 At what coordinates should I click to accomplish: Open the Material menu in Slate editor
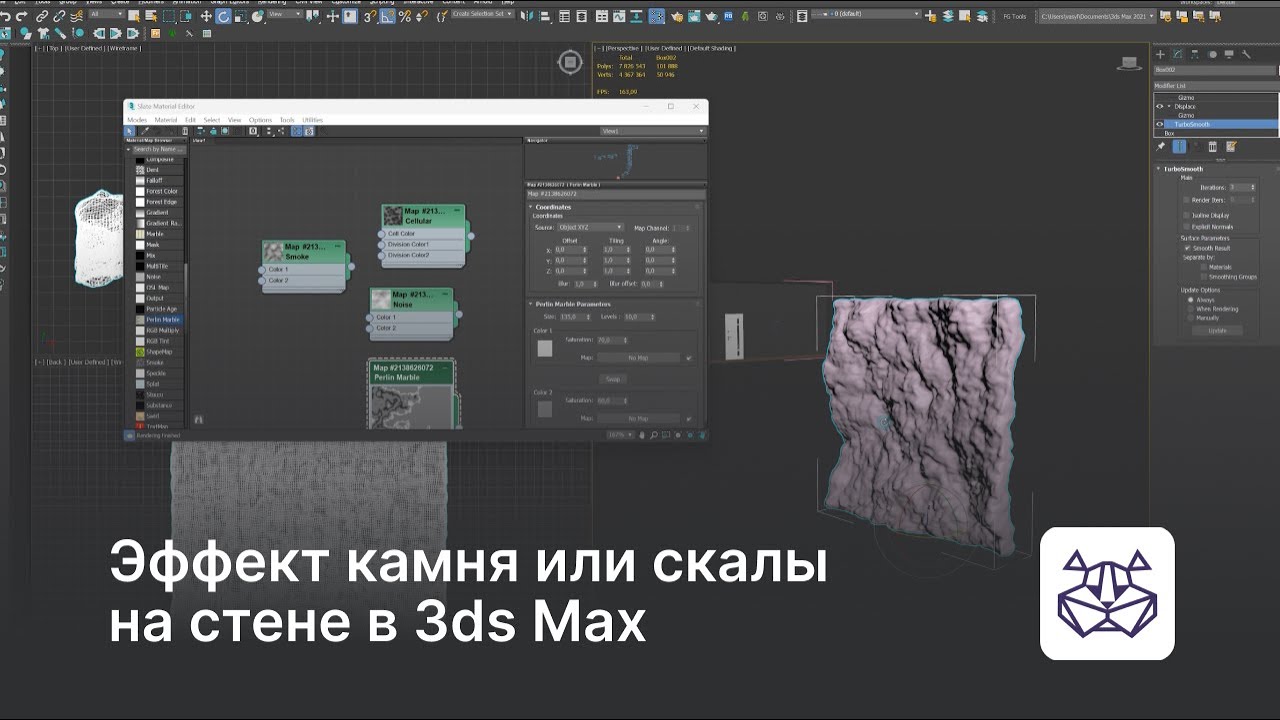[x=166, y=120]
